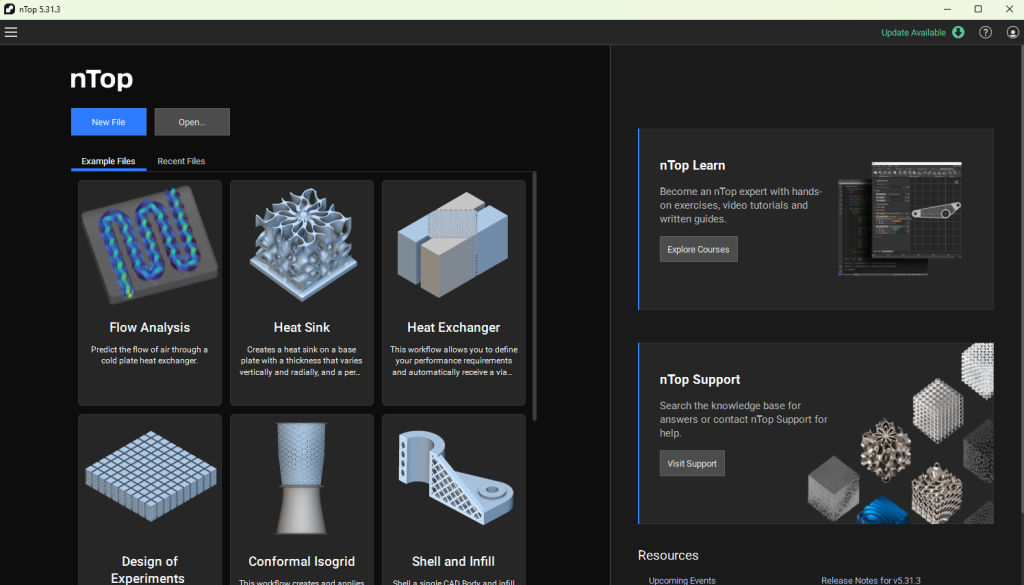The width and height of the screenshot is (1024, 585).
Task: Click the New File button
Action: 108,122
